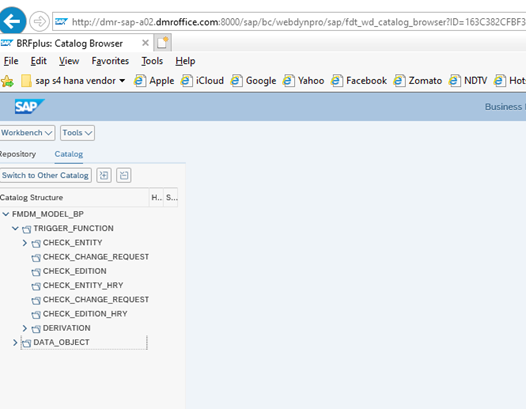
Task: Open the File menu
Action: [x=11, y=61]
